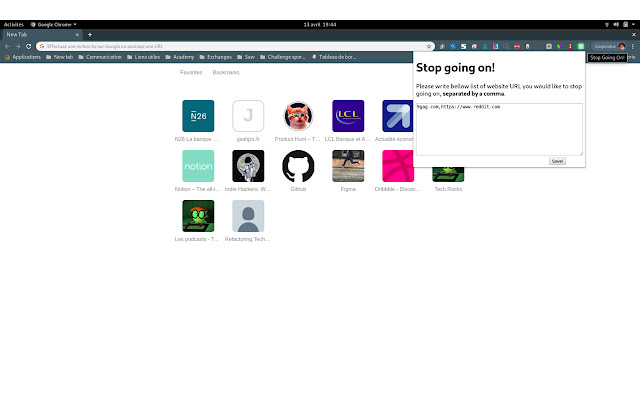Open the LCL Banque shortcut tile
Image resolution: width=640 pixels, height=400 pixels.
(x=348, y=116)
